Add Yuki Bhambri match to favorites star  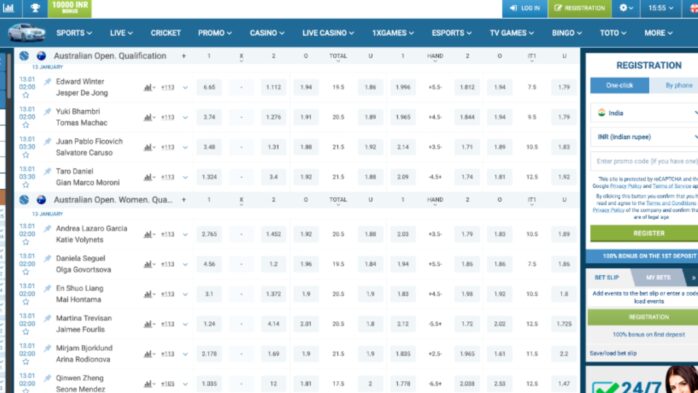tap(26, 125)
